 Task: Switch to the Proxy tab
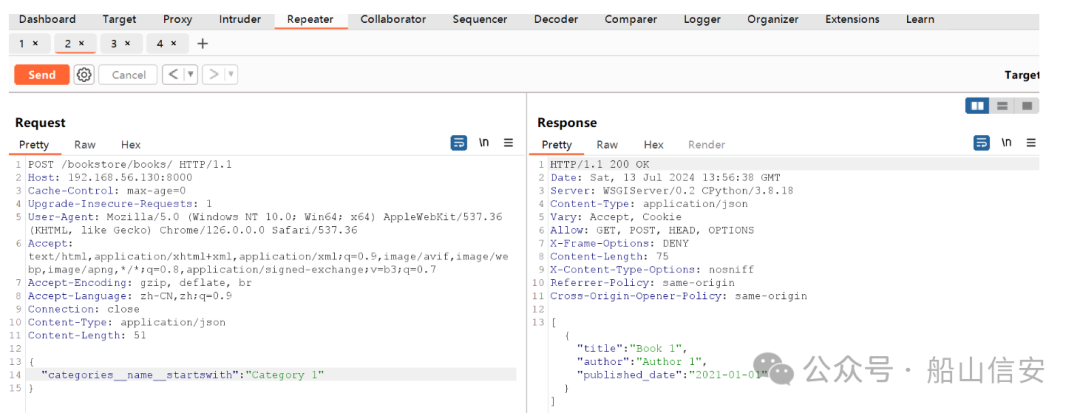click(x=178, y=19)
